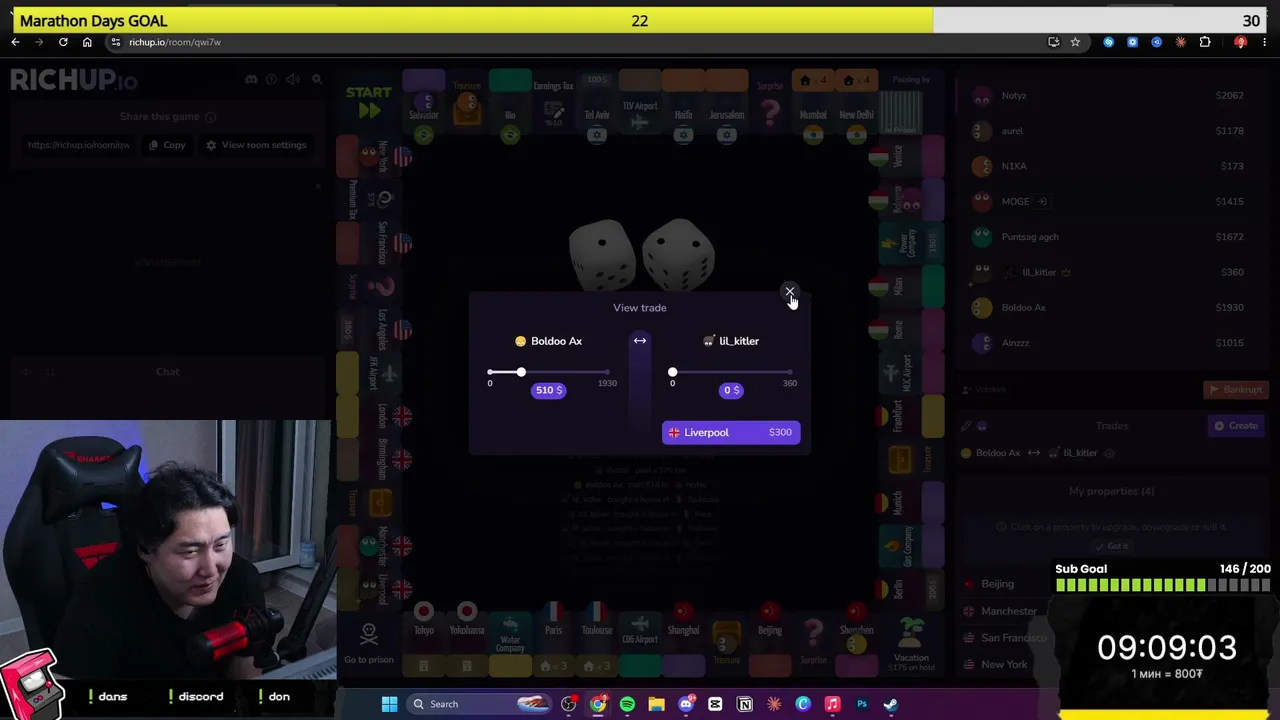
Task: Open the browser home page
Action: tap(87, 42)
